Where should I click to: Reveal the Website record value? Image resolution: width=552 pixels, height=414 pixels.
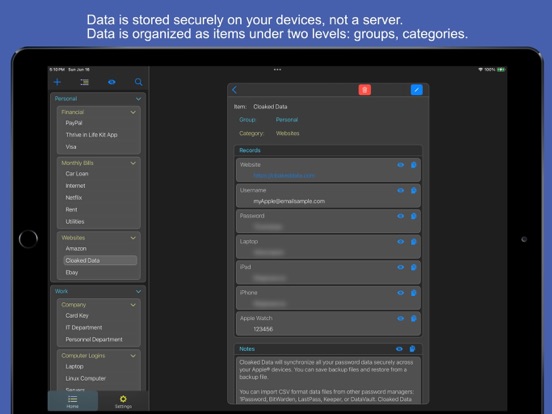click(x=401, y=165)
